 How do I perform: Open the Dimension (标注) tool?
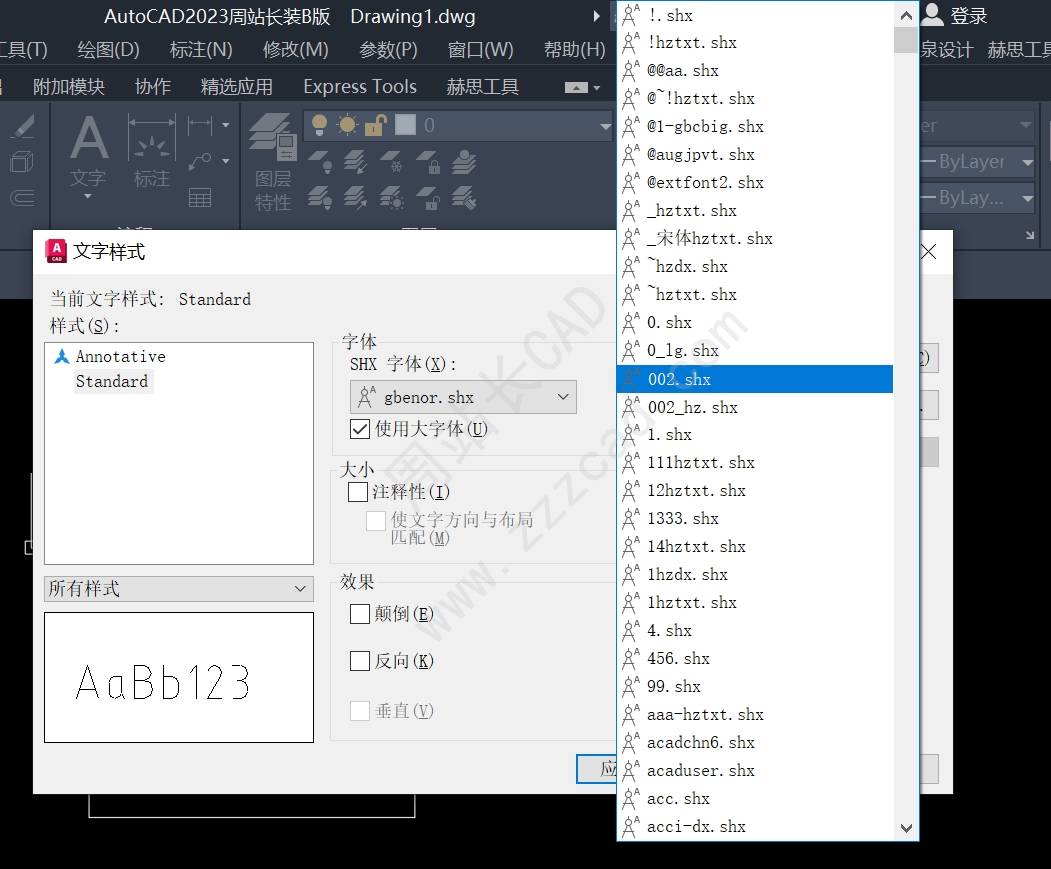pos(151,152)
